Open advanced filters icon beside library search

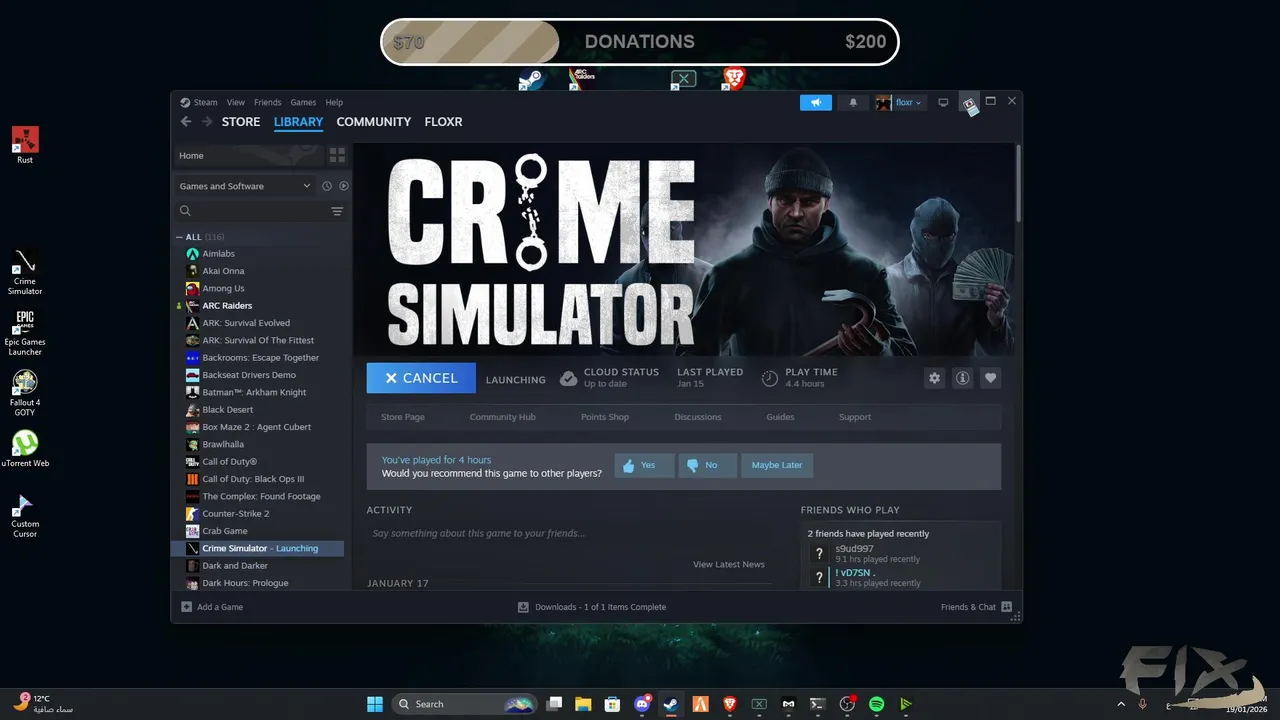[337, 211]
